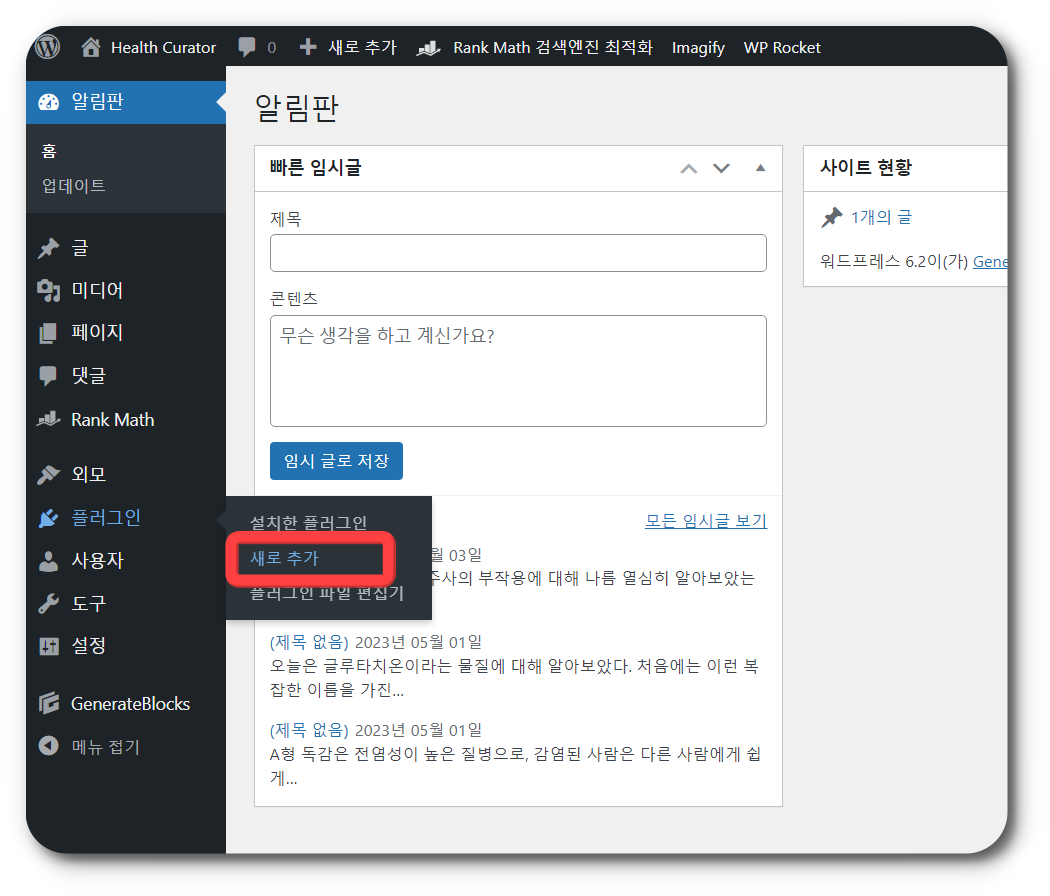Open the 설정 (Settings) wrench icon
The height and width of the screenshot is (896, 1050).
pyautogui.click(x=50, y=645)
